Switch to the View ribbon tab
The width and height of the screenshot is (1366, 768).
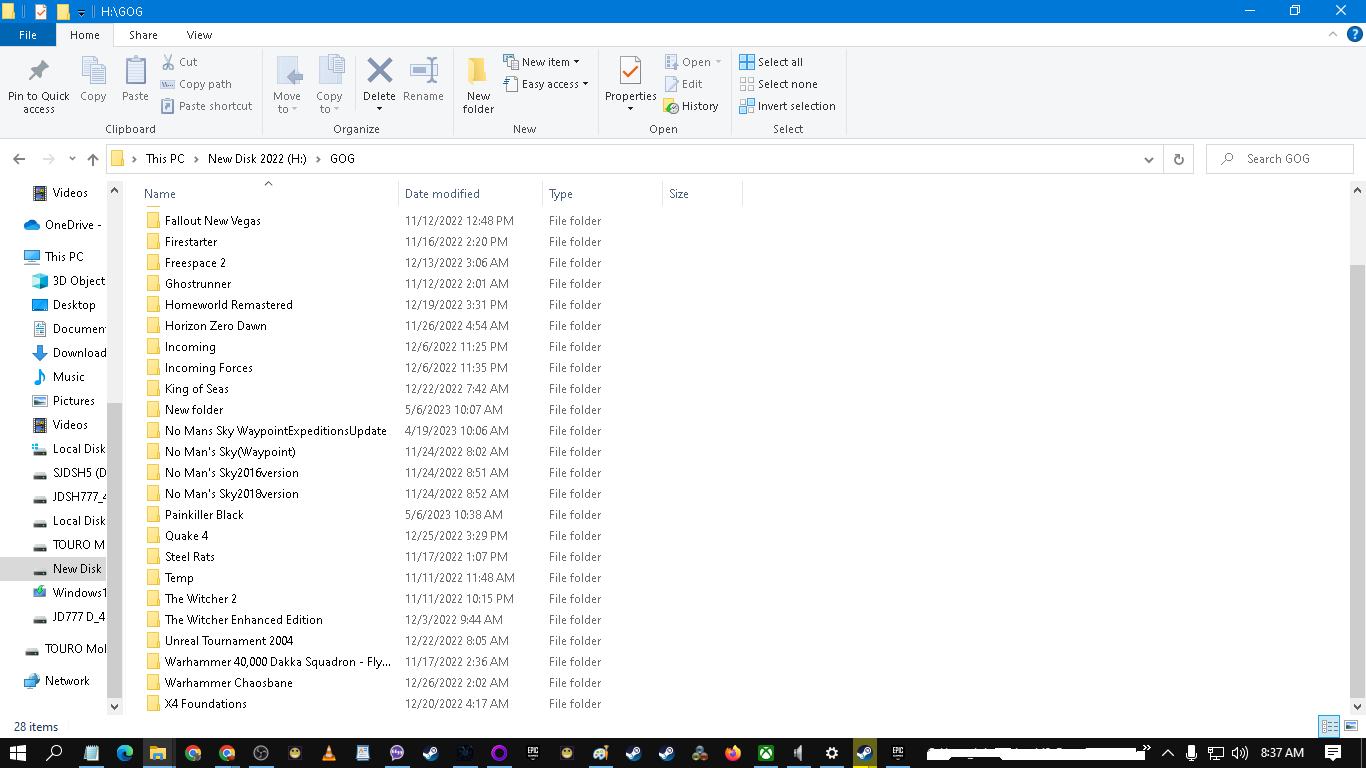[199, 35]
